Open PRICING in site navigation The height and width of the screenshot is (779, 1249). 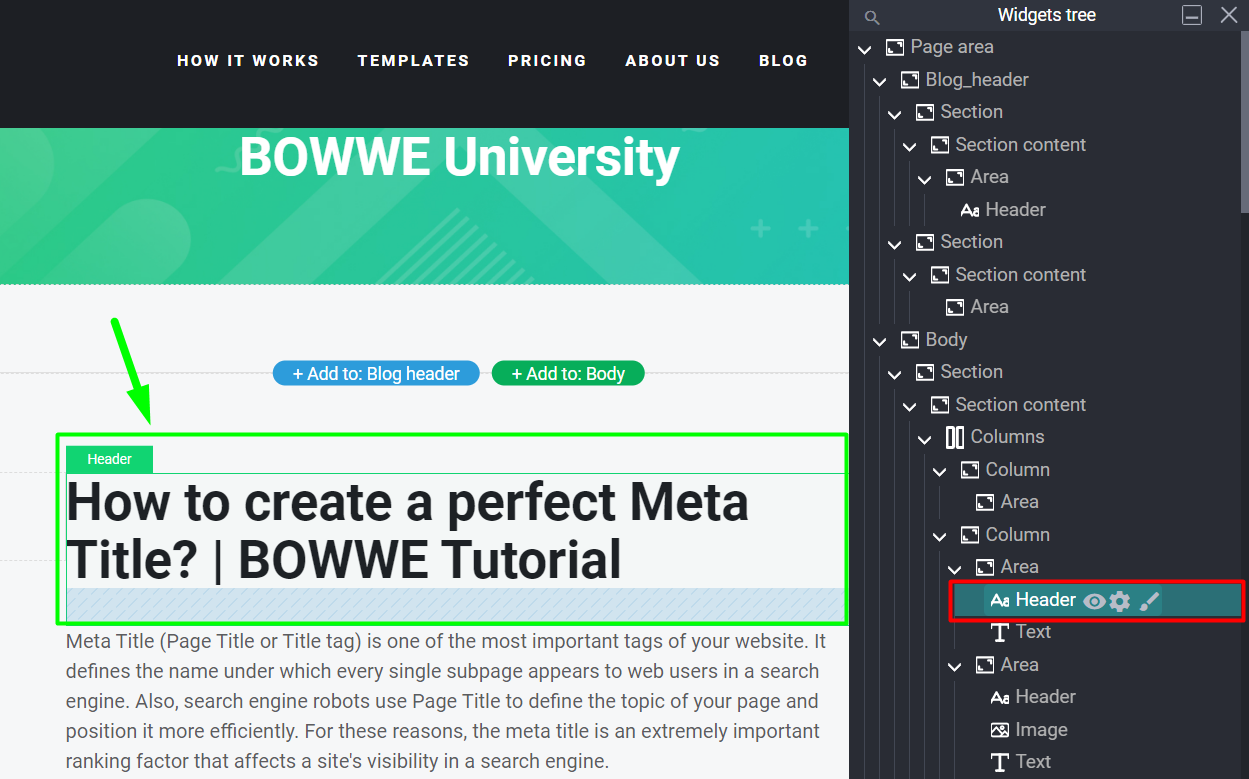click(547, 61)
